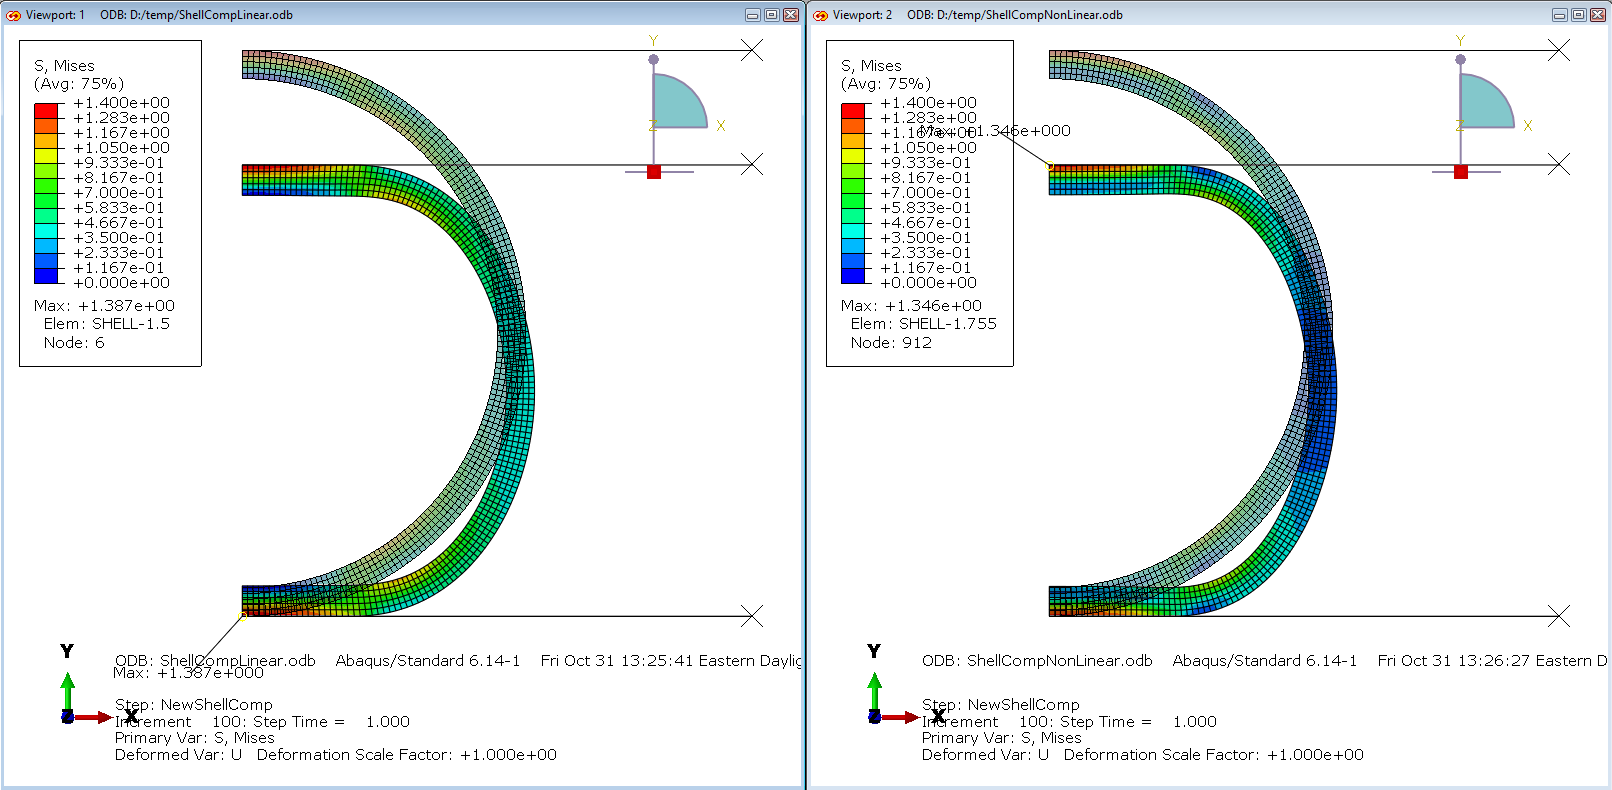
Task: Click 'S, Mises' legend title in Viewport 1
Action: coord(64,66)
